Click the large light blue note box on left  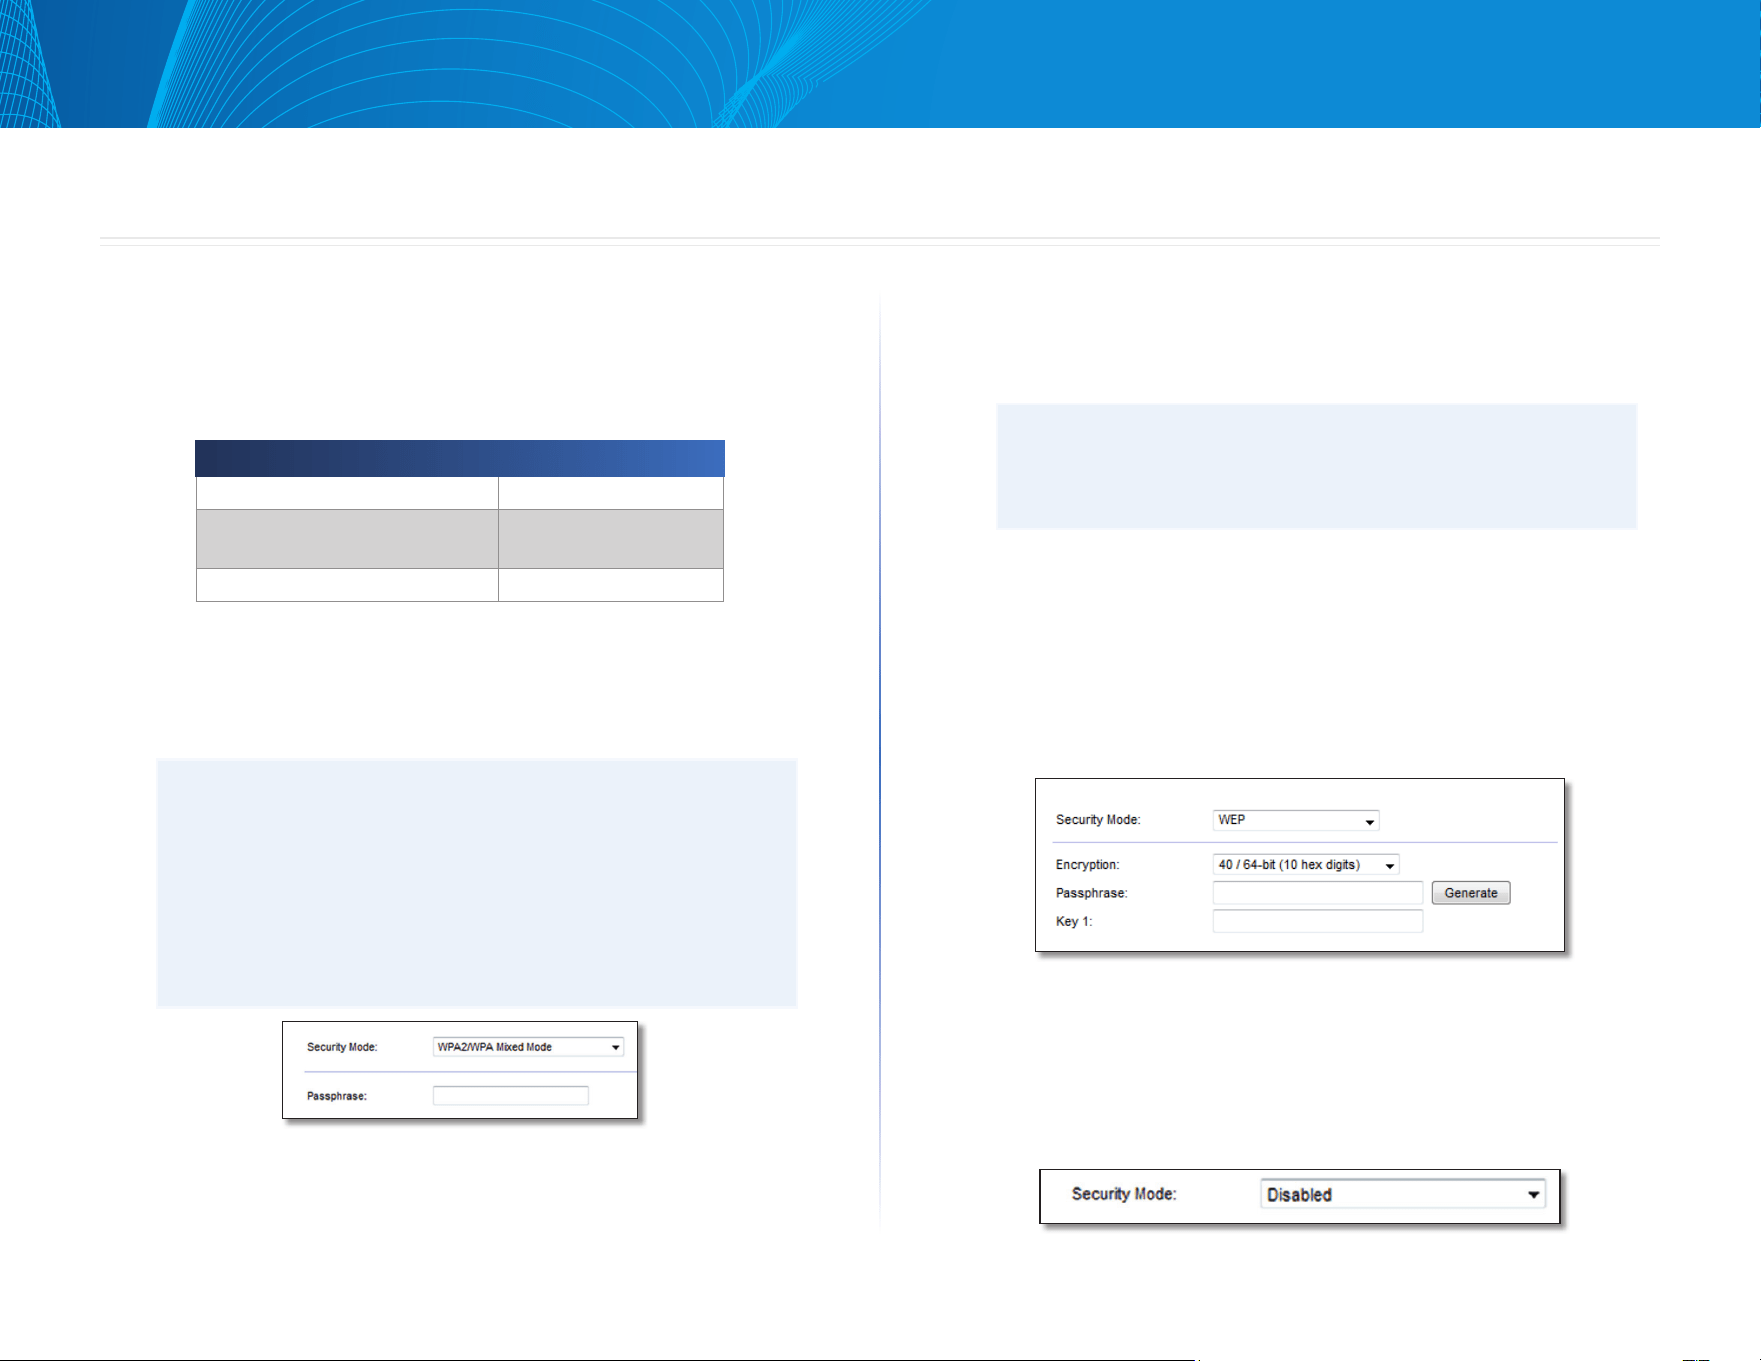tap(476, 883)
